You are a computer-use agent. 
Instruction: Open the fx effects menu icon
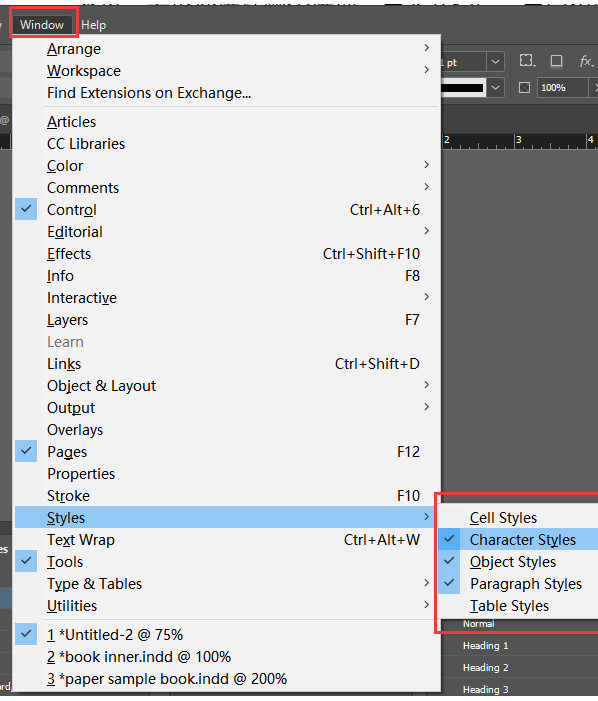coord(586,61)
